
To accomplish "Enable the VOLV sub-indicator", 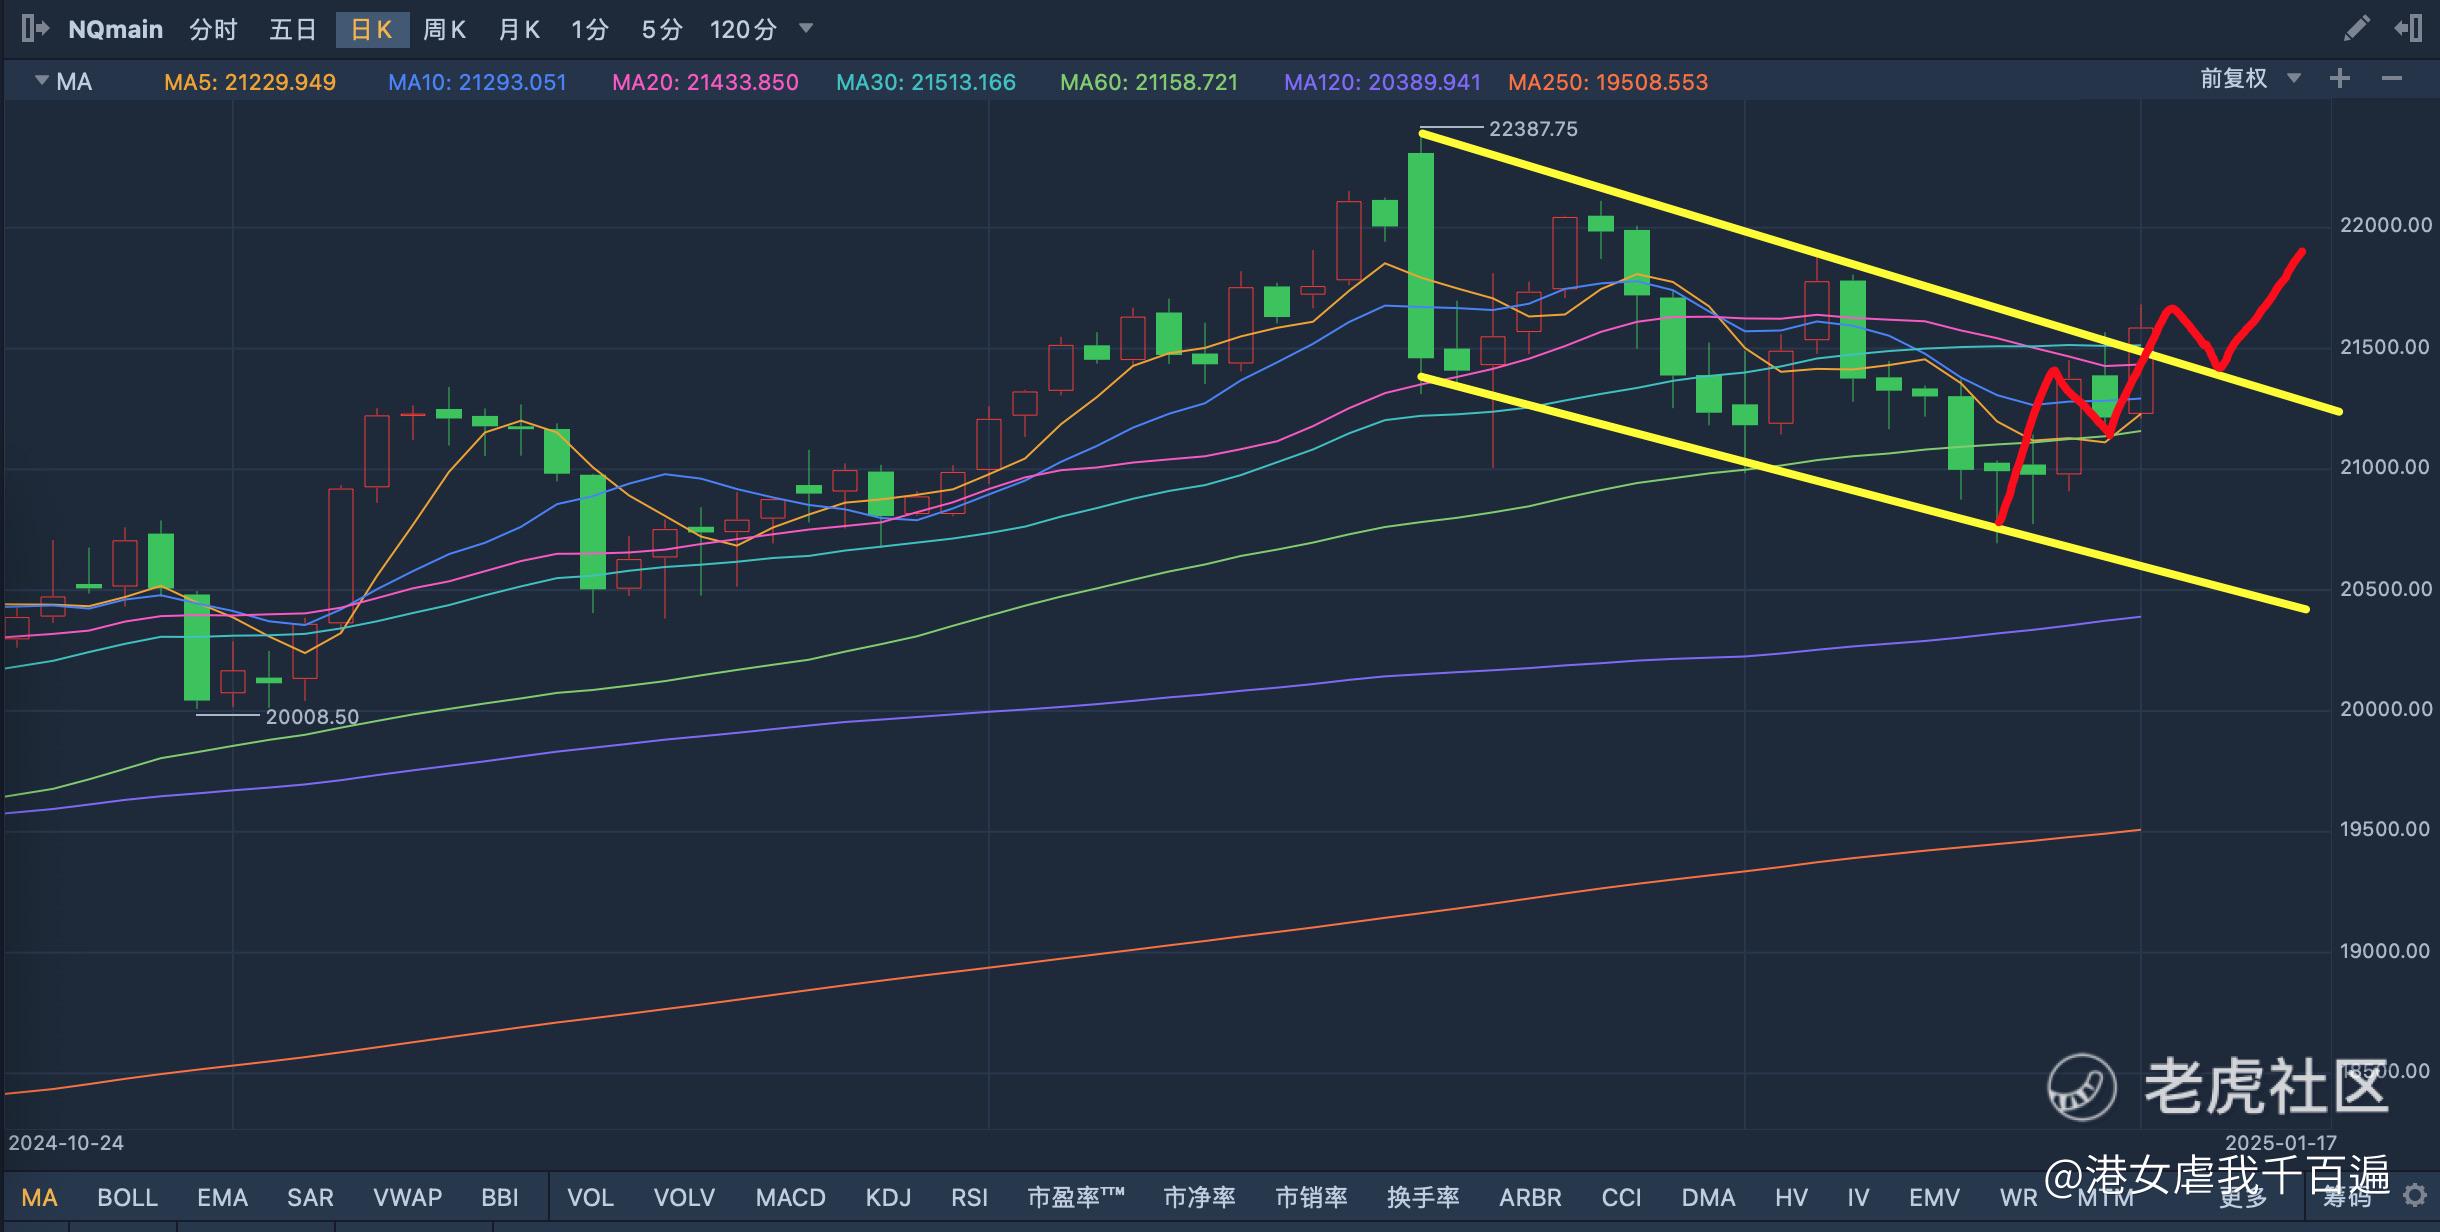I will point(684,1197).
